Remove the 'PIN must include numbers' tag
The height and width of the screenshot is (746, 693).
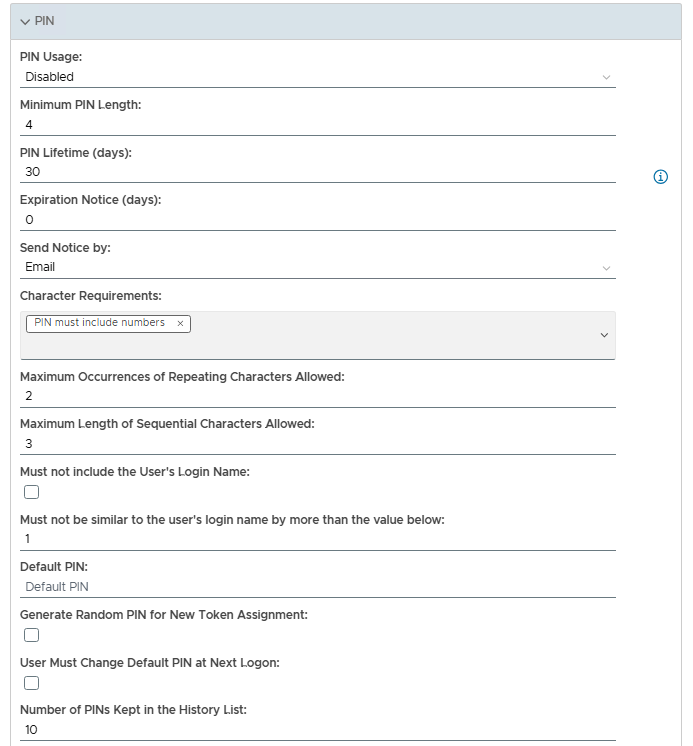pyautogui.click(x=180, y=323)
